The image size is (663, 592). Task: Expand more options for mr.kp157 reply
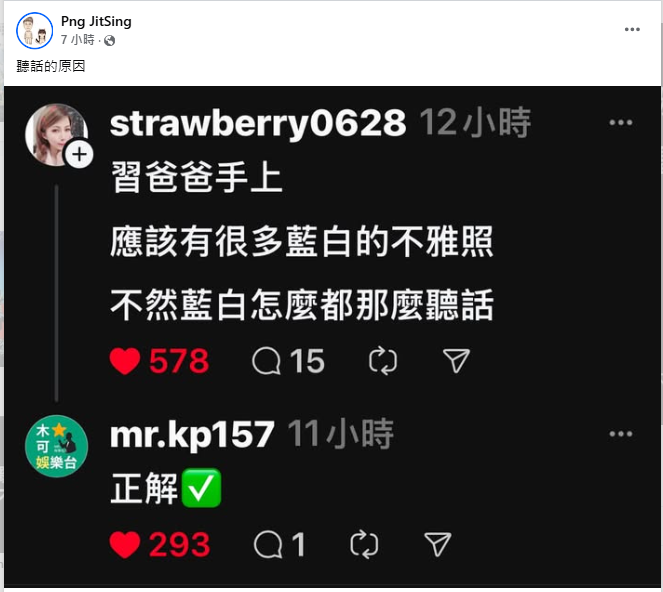coord(621,434)
